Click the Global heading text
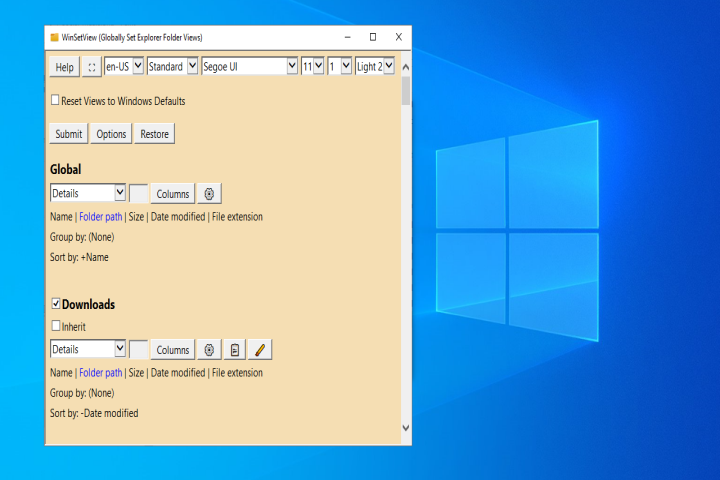 [x=66, y=169]
